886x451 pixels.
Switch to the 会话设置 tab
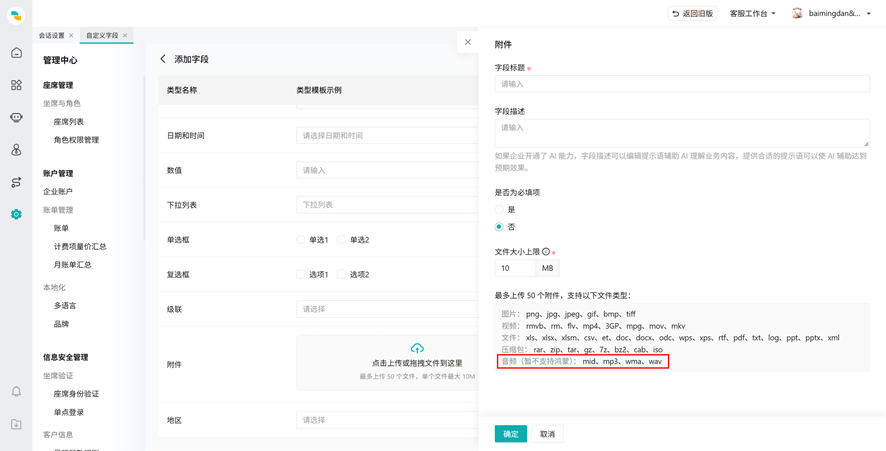[x=51, y=35]
